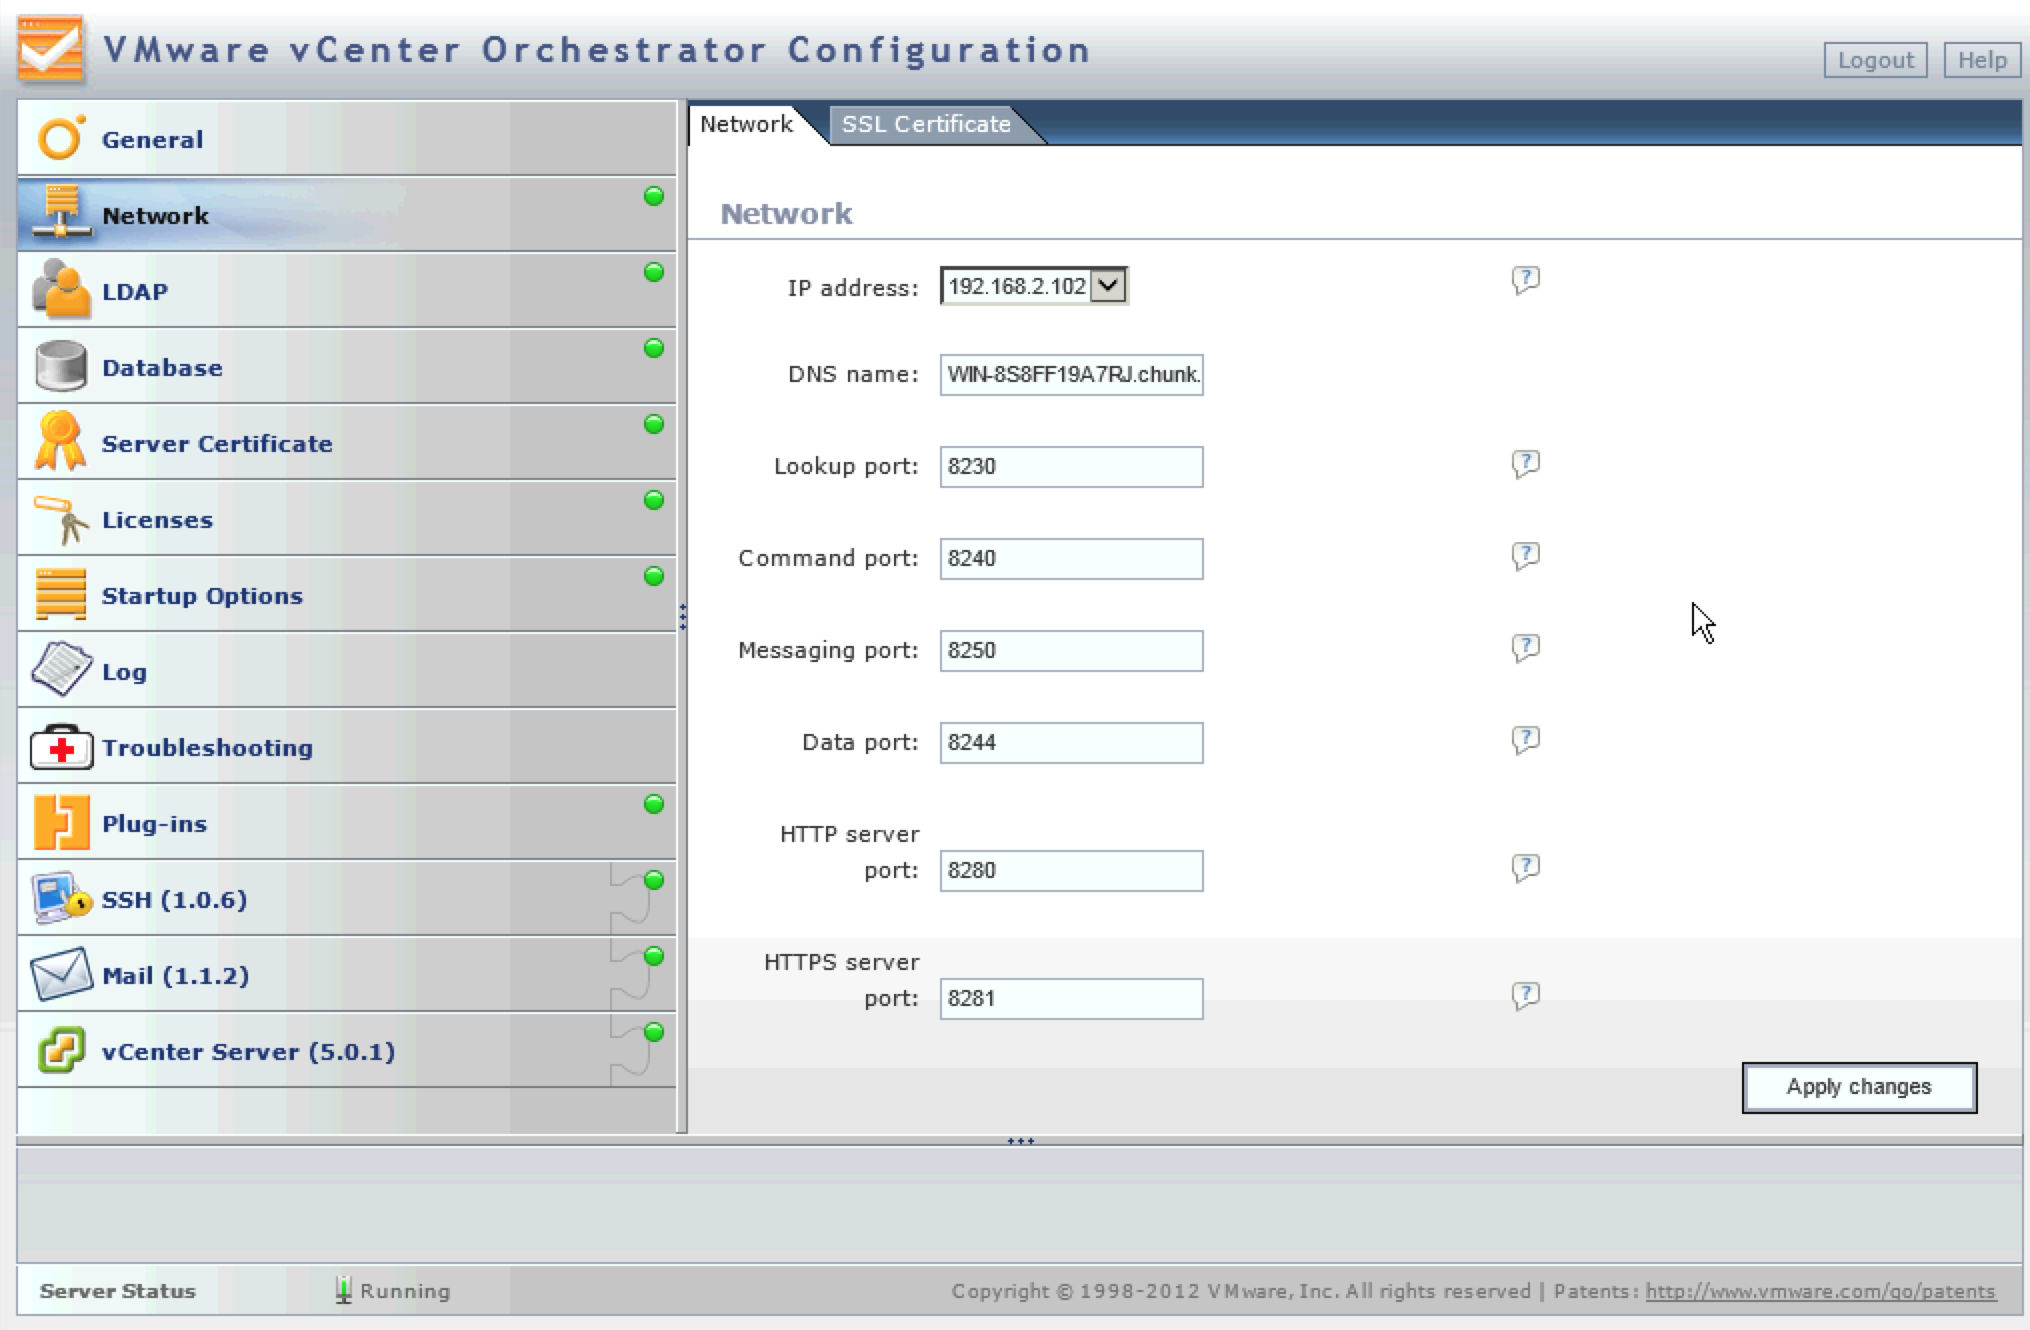Viewport: 2030px width, 1330px height.
Task: Click the Database cylinder icon
Action: point(60,366)
